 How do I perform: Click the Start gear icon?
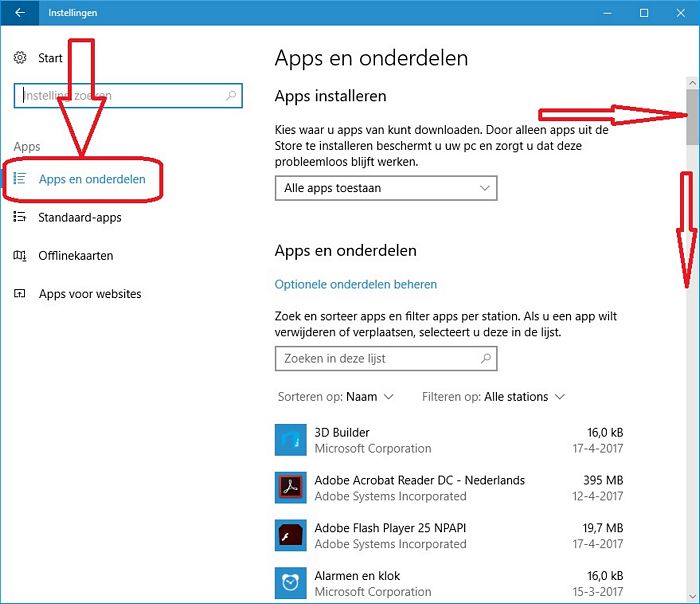point(20,58)
